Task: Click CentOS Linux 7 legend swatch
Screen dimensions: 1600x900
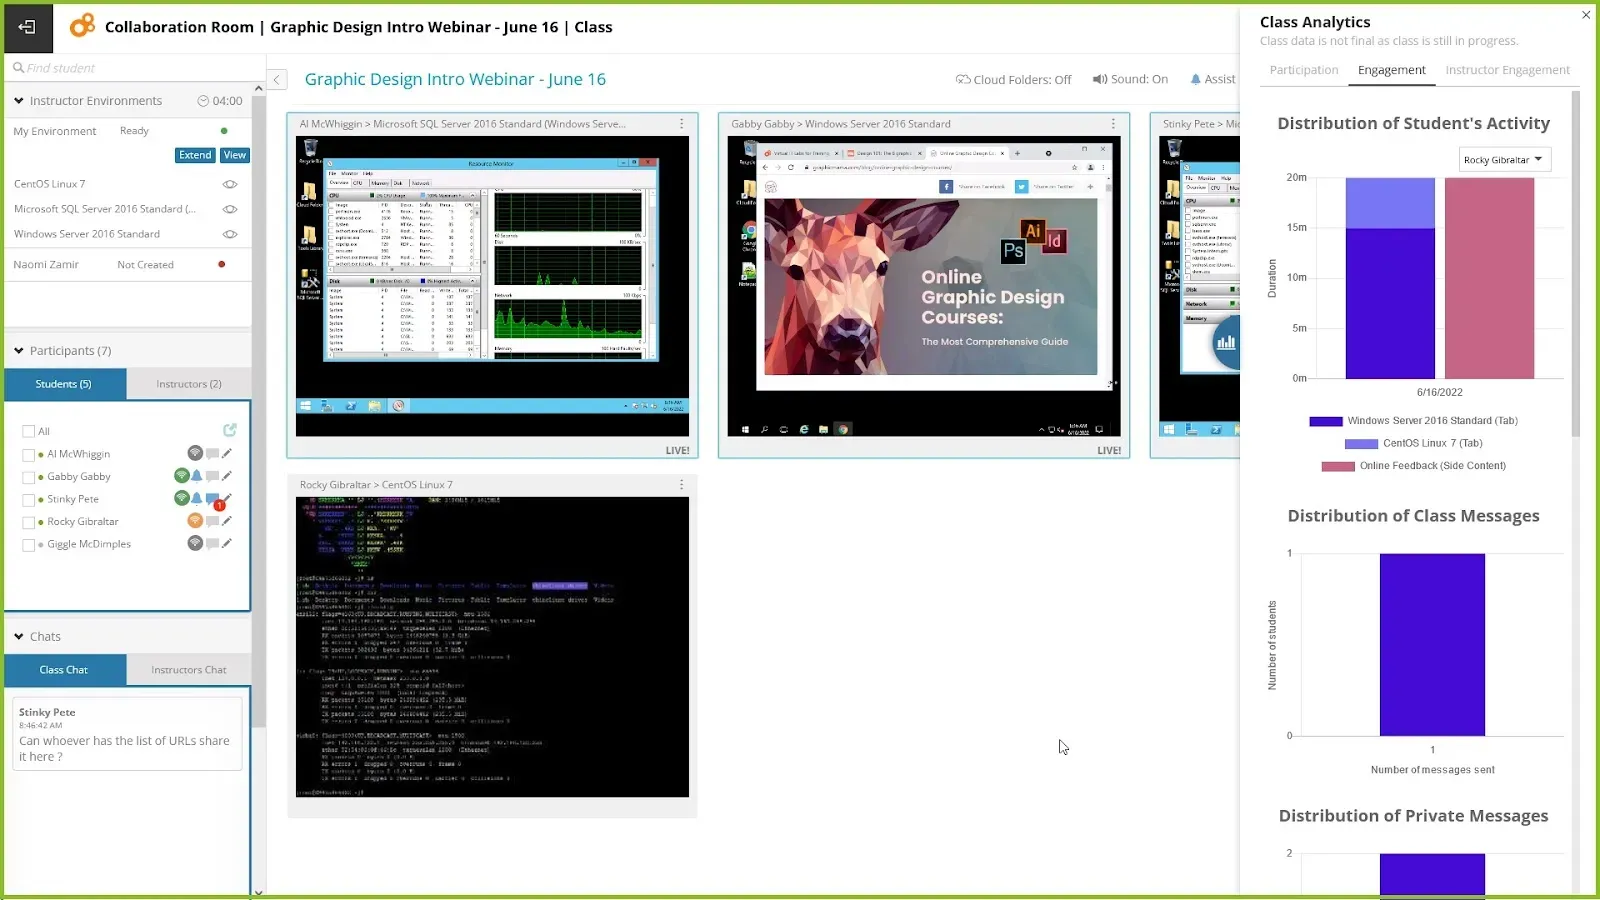Action: tap(1361, 444)
